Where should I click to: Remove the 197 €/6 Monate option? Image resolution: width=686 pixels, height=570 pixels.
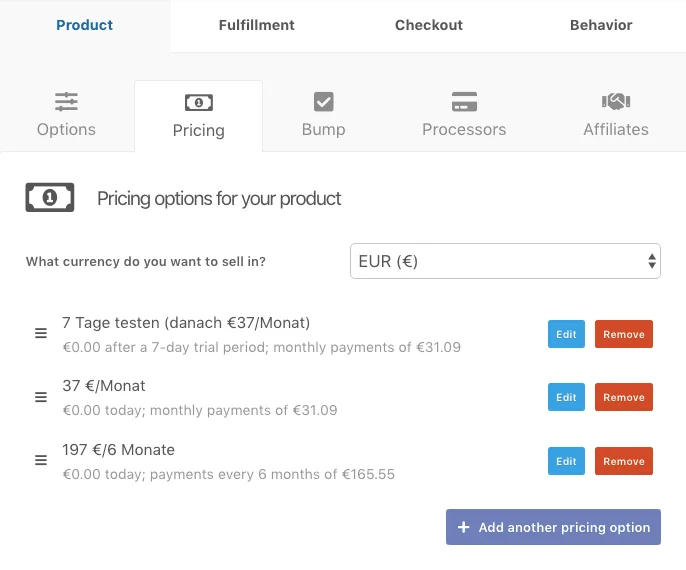coord(624,461)
